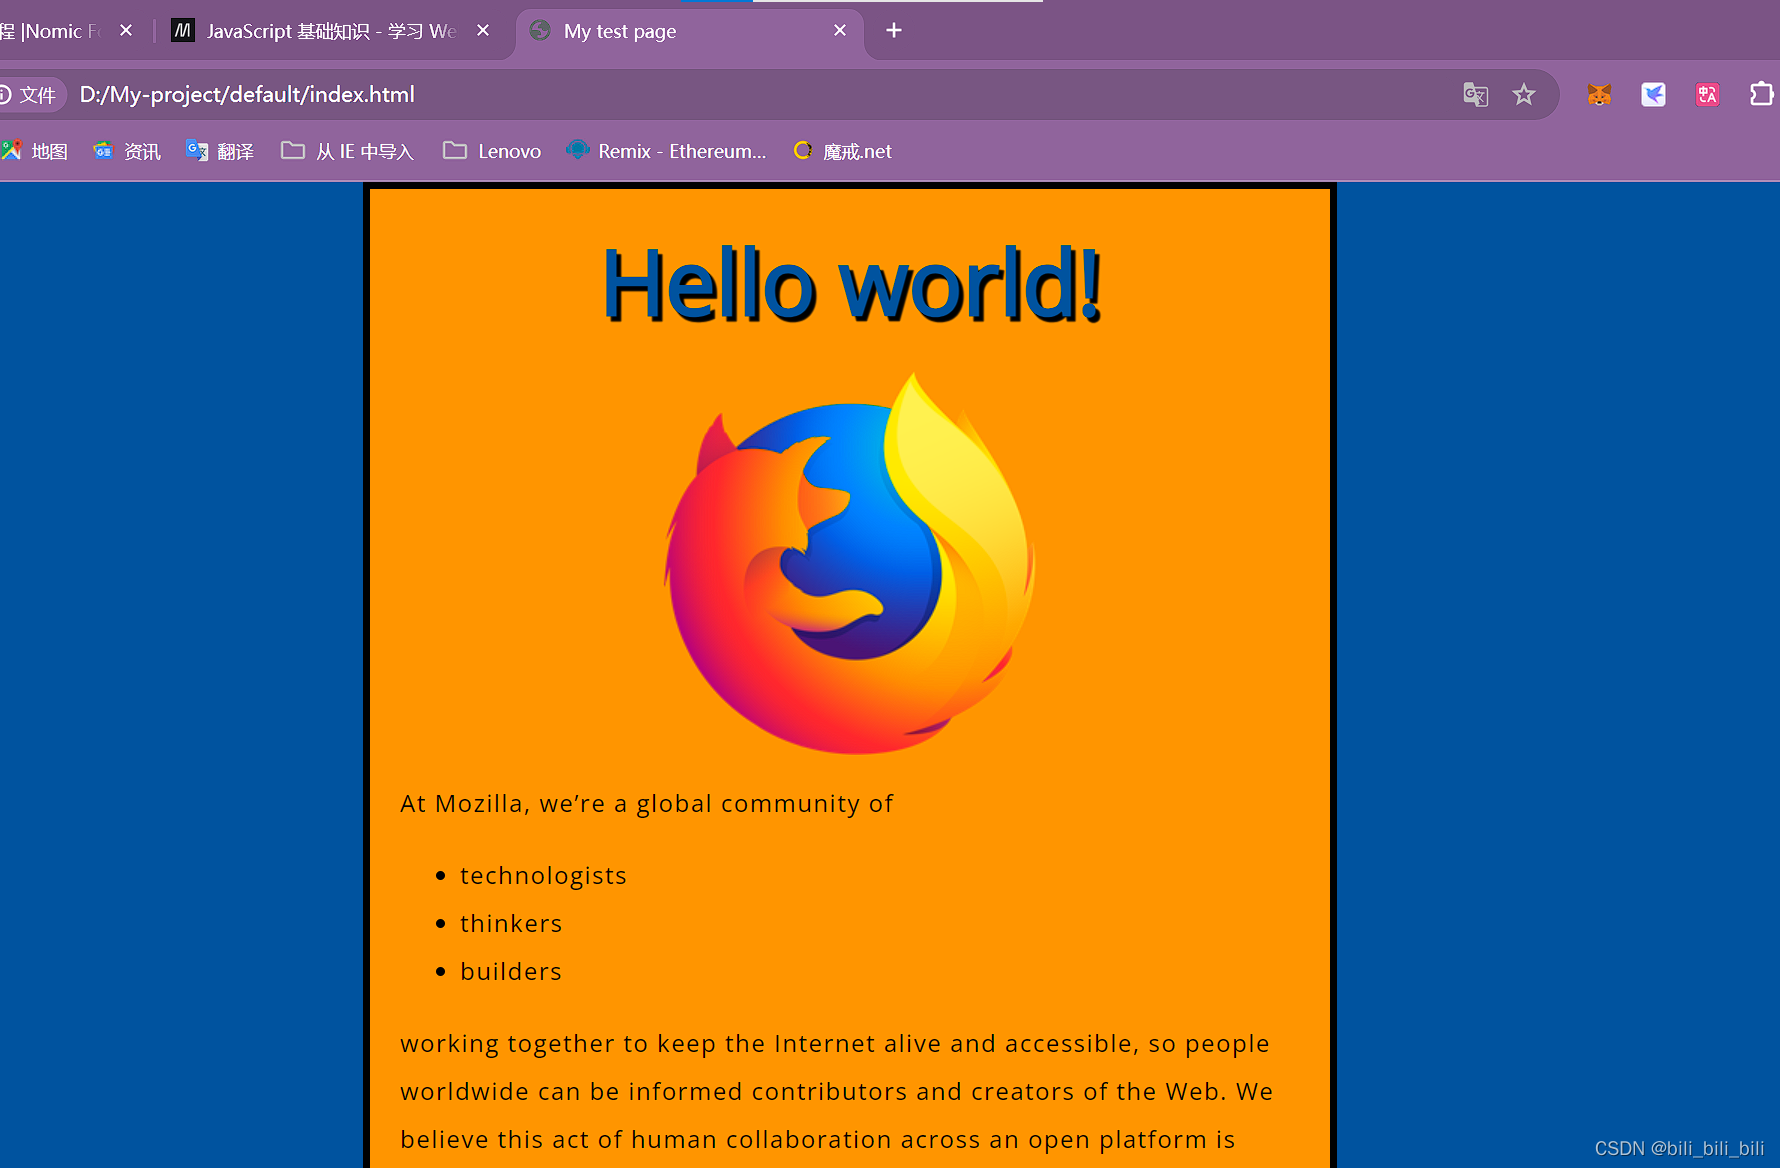This screenshot has height=1168, width=1780.
Task: Click the Firefox logo image
Action: [x=850, y=563]
